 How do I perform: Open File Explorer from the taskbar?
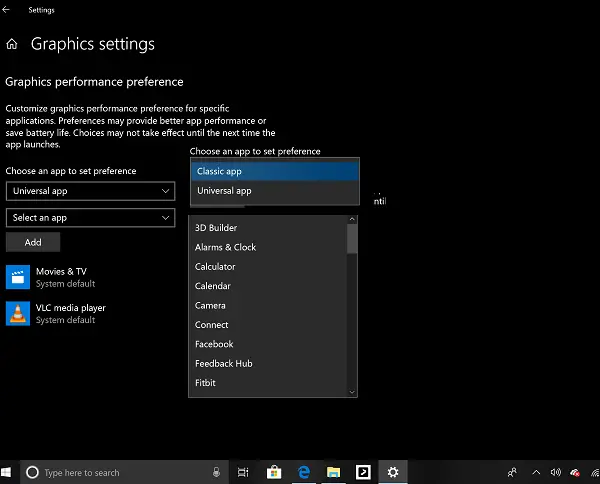pos(333,473)
